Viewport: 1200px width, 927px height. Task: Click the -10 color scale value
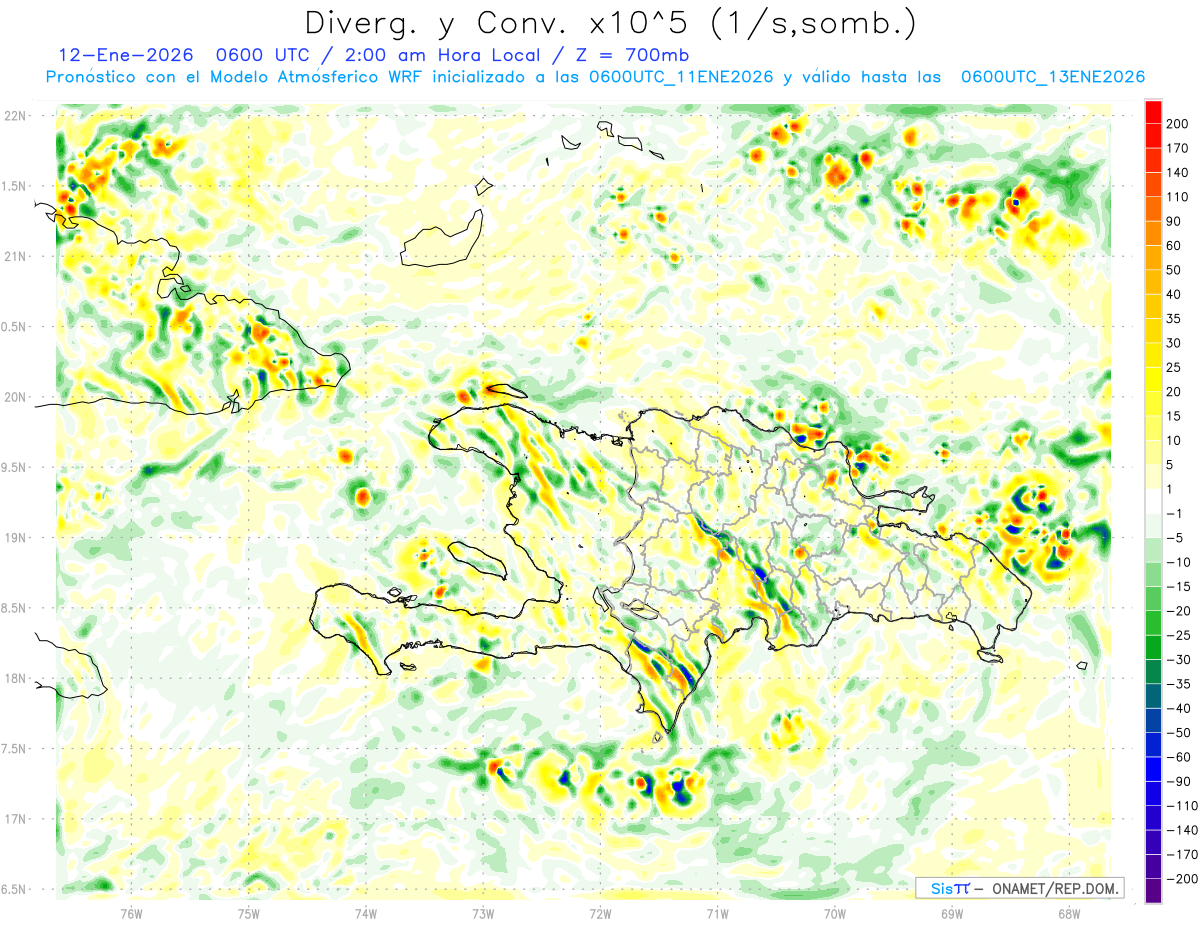pos(1180,562)
